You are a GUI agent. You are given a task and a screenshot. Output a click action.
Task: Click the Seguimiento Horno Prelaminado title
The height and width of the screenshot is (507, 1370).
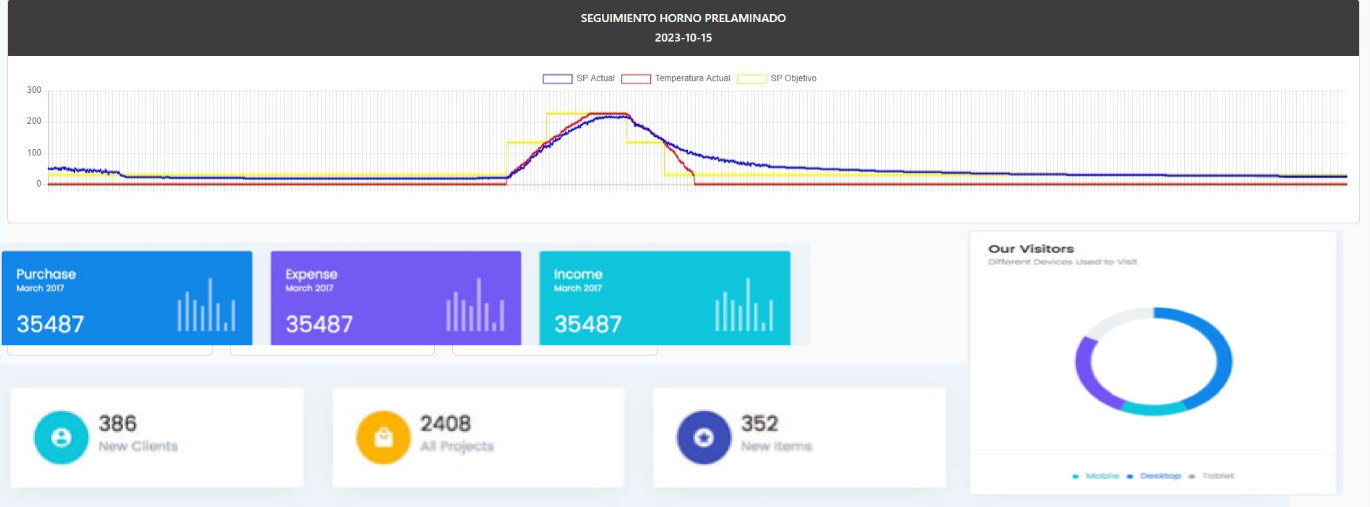click(x=683, y=18)
